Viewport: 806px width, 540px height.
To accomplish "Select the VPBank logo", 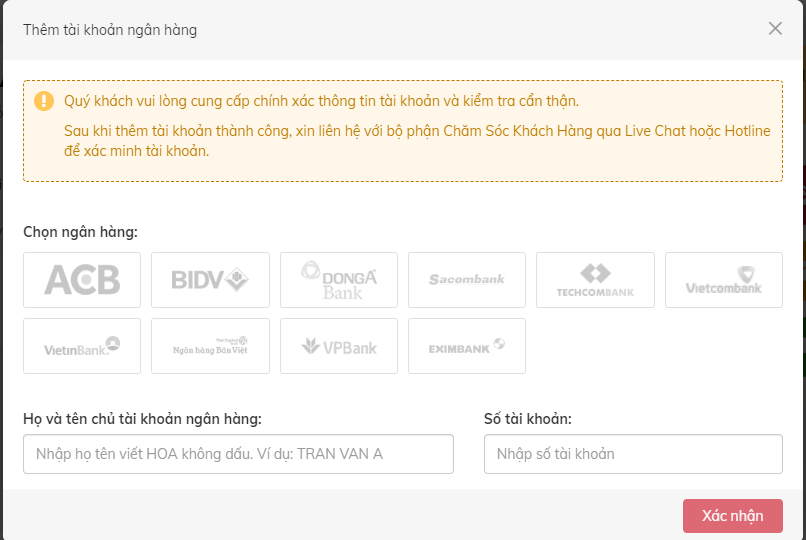I will click(x=339, y=346).
